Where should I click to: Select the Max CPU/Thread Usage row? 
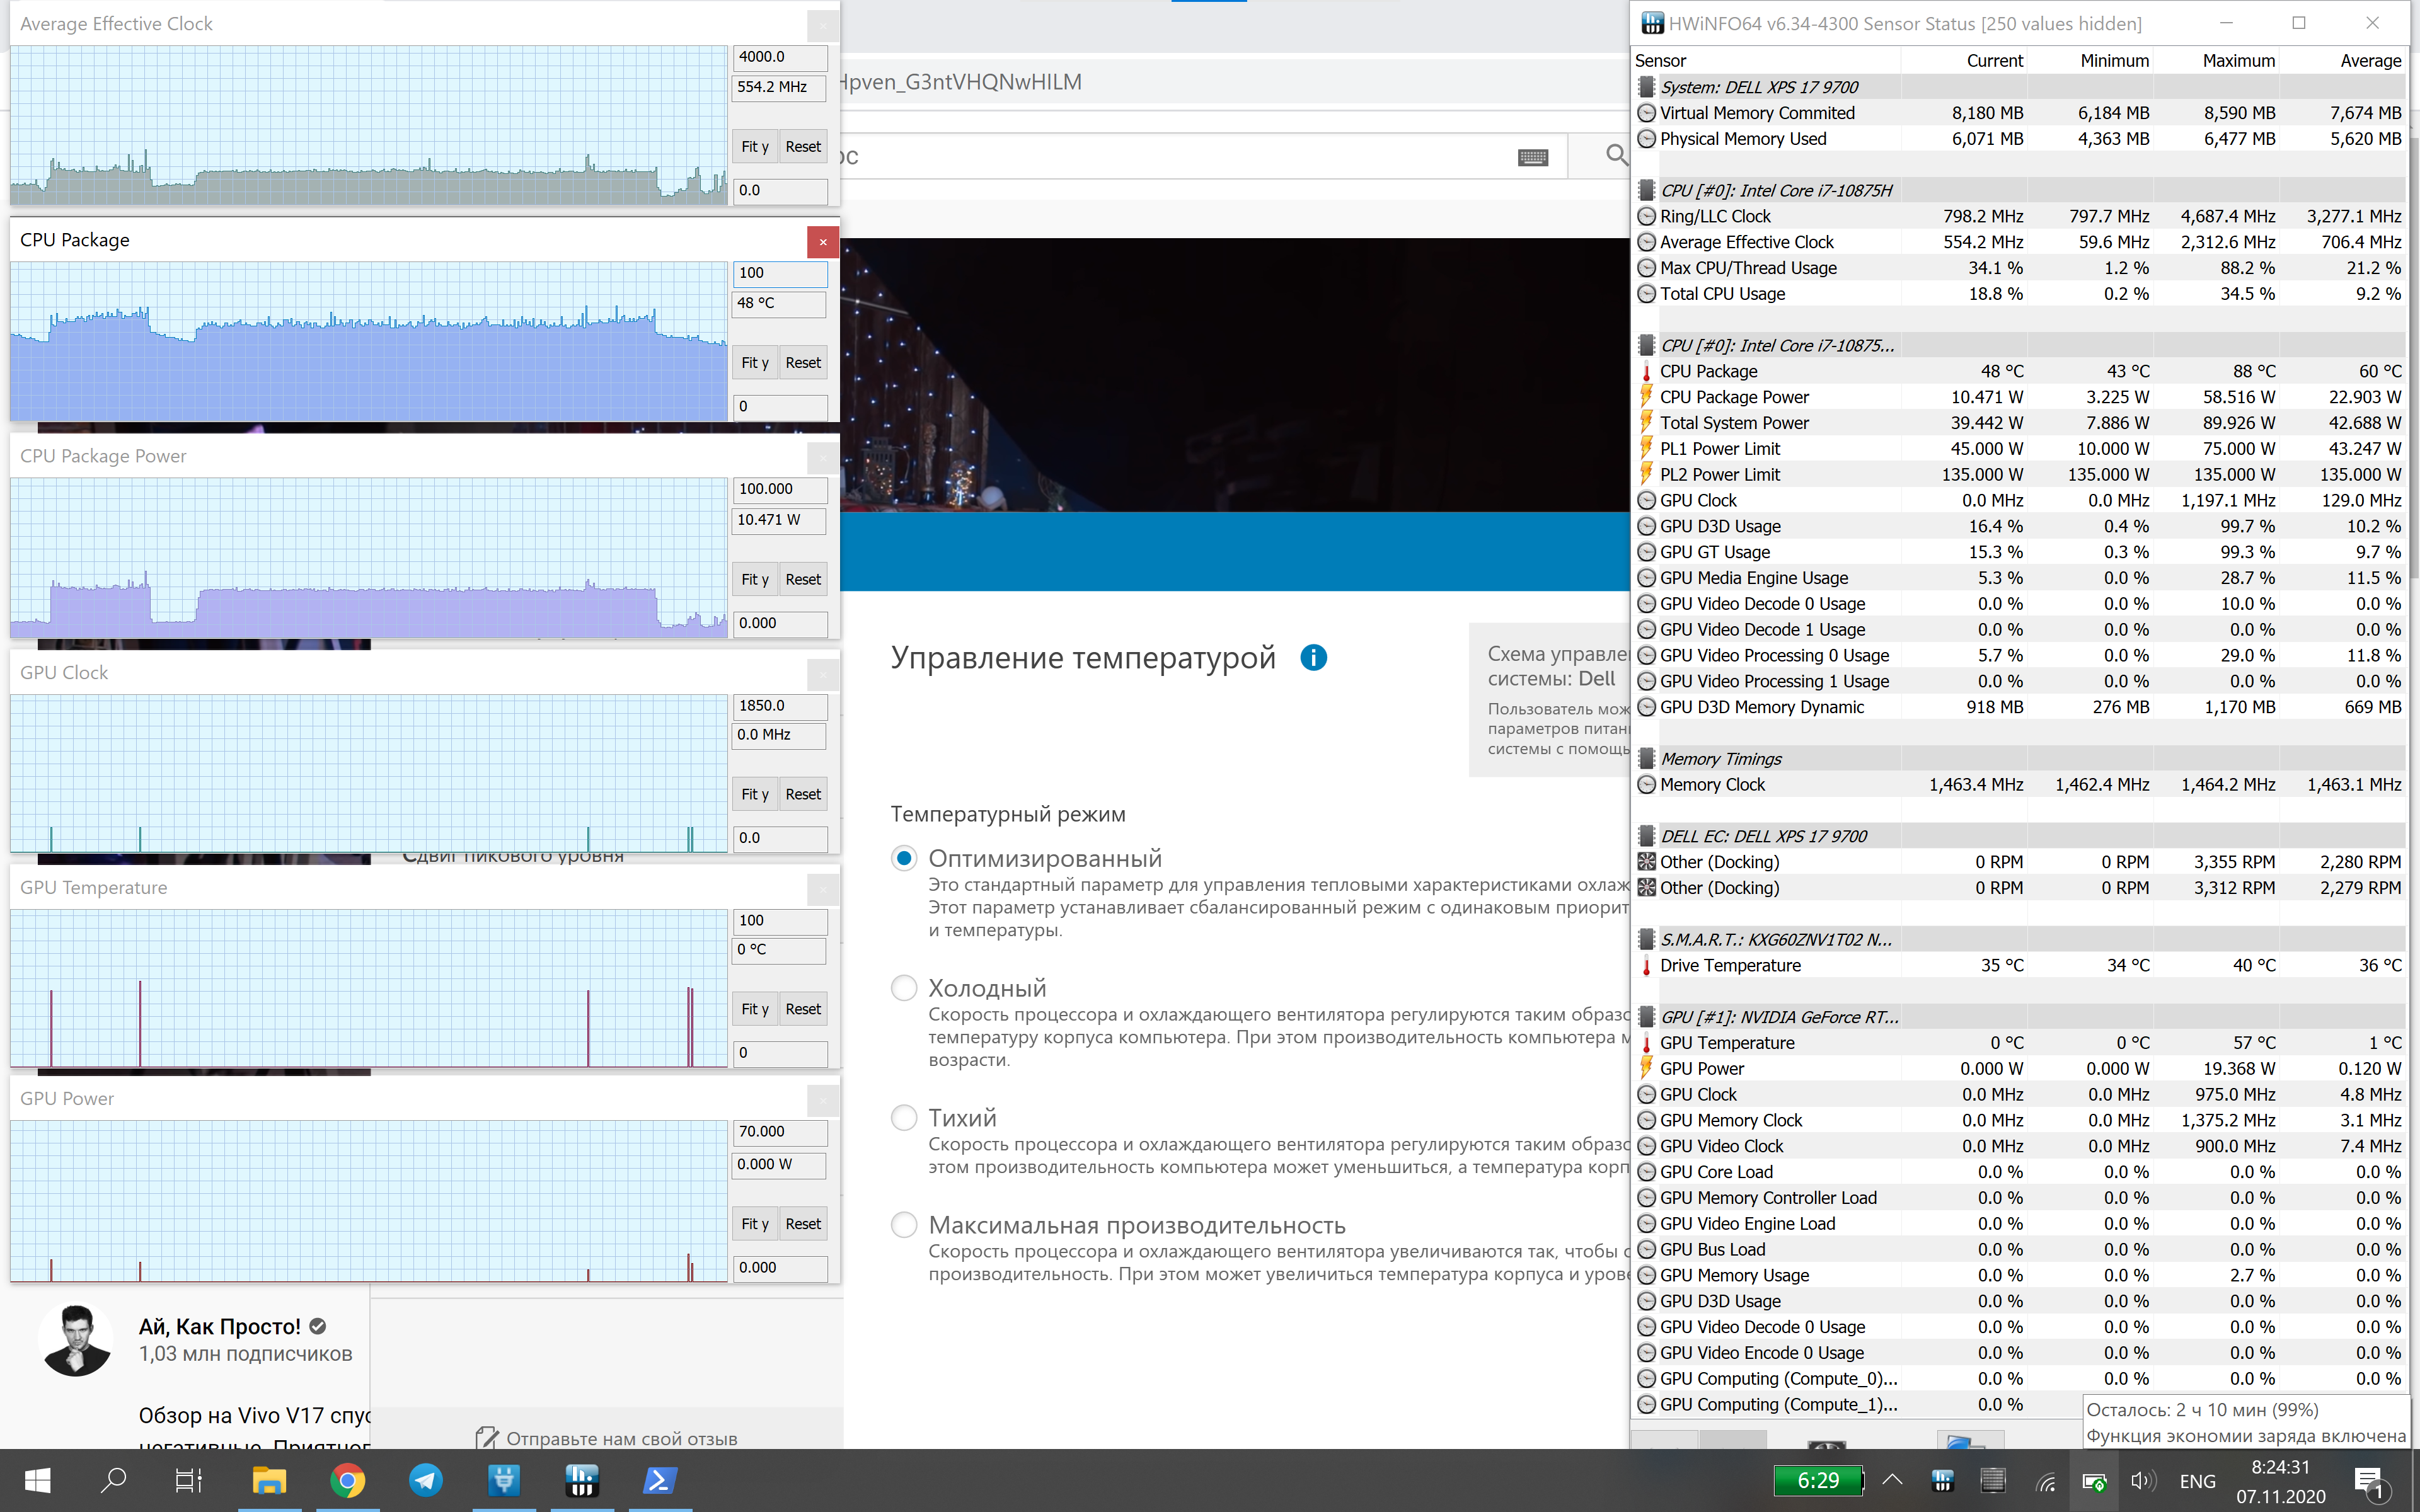point(2018,268)
